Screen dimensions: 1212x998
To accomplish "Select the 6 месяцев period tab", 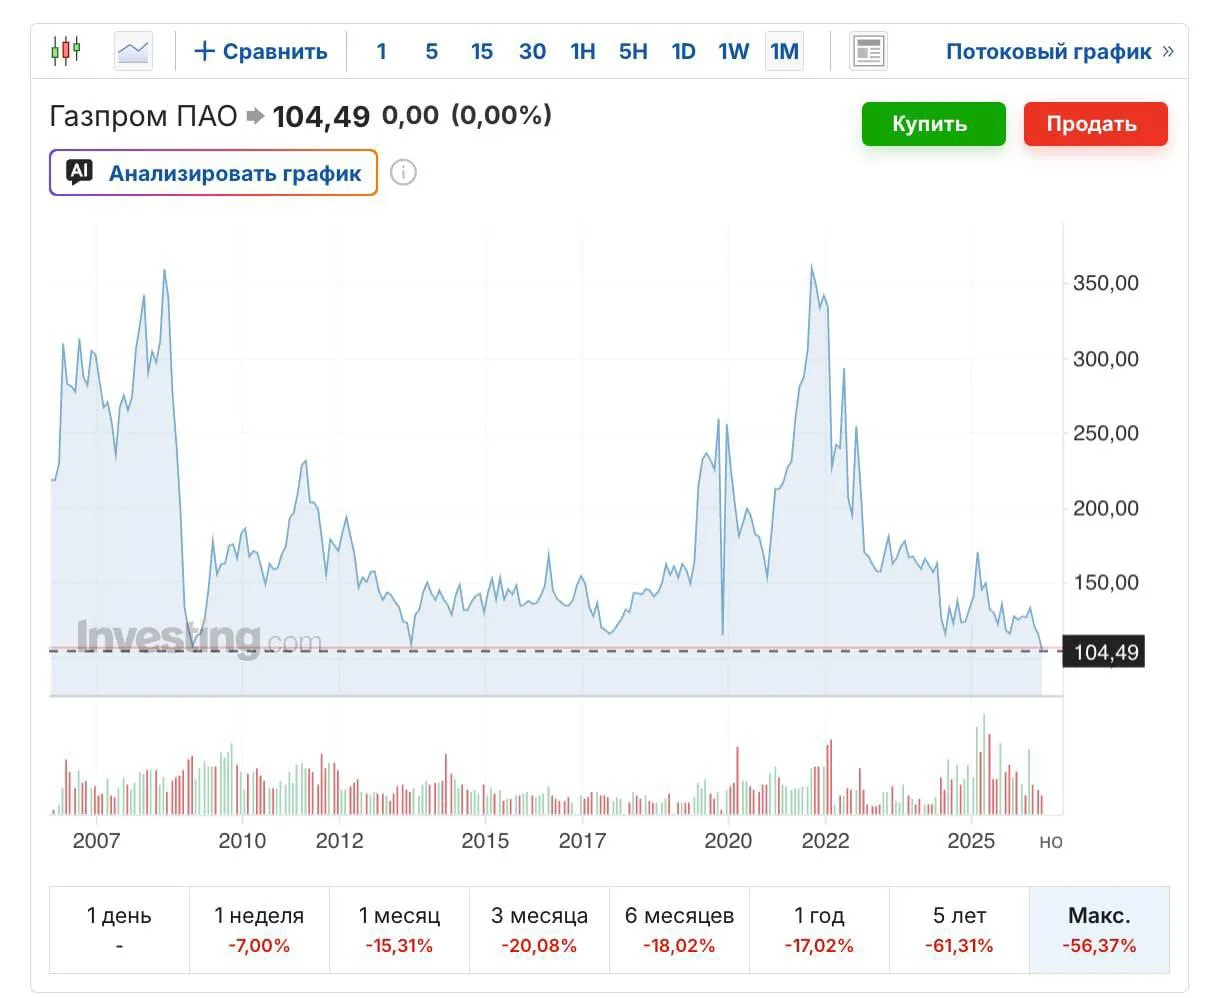I will tap(679, 929).
